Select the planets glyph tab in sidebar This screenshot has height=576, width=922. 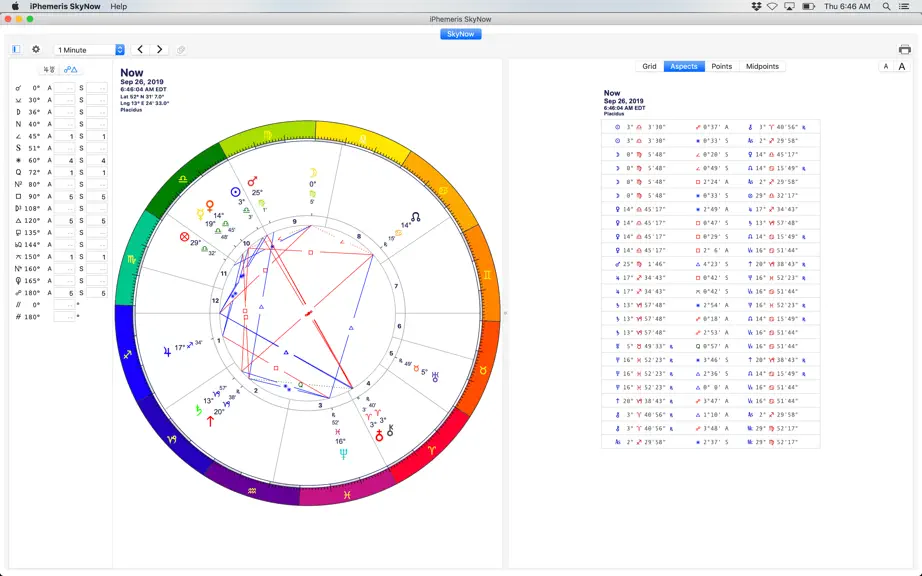click(49, 69)
